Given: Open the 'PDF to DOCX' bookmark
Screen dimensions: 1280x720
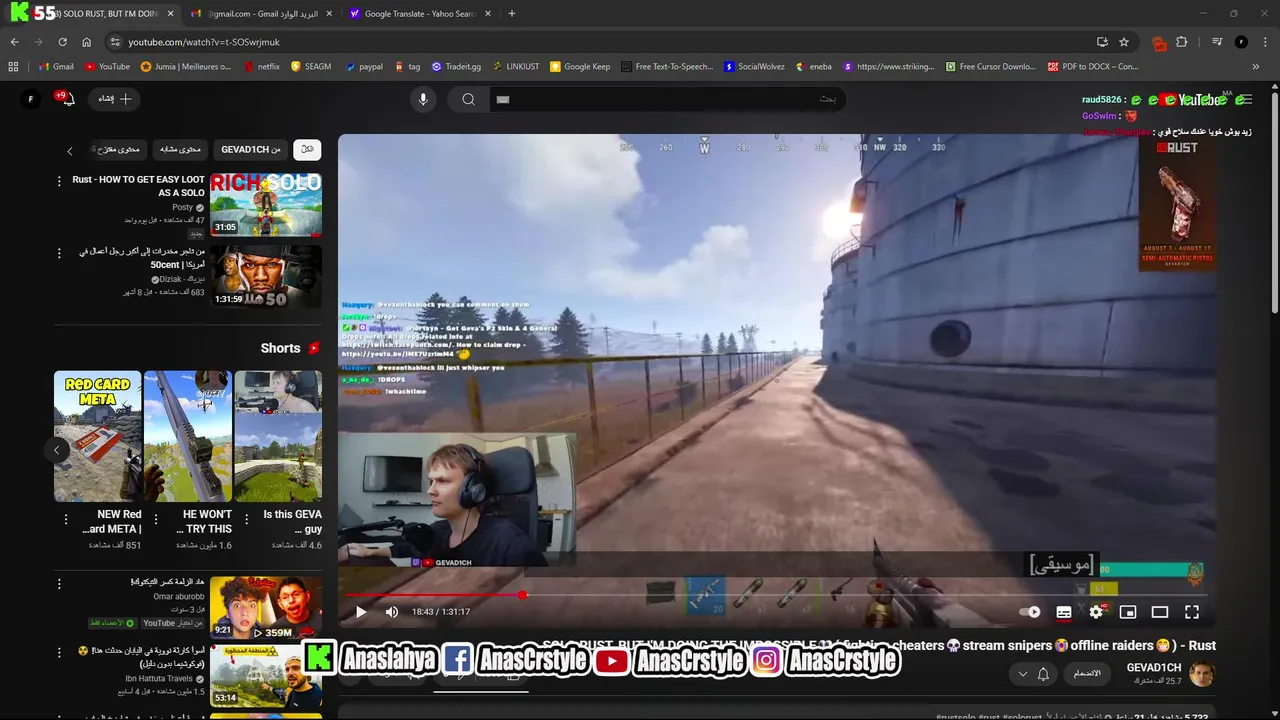Looking at the screenshot, I should click(1093, 67).
